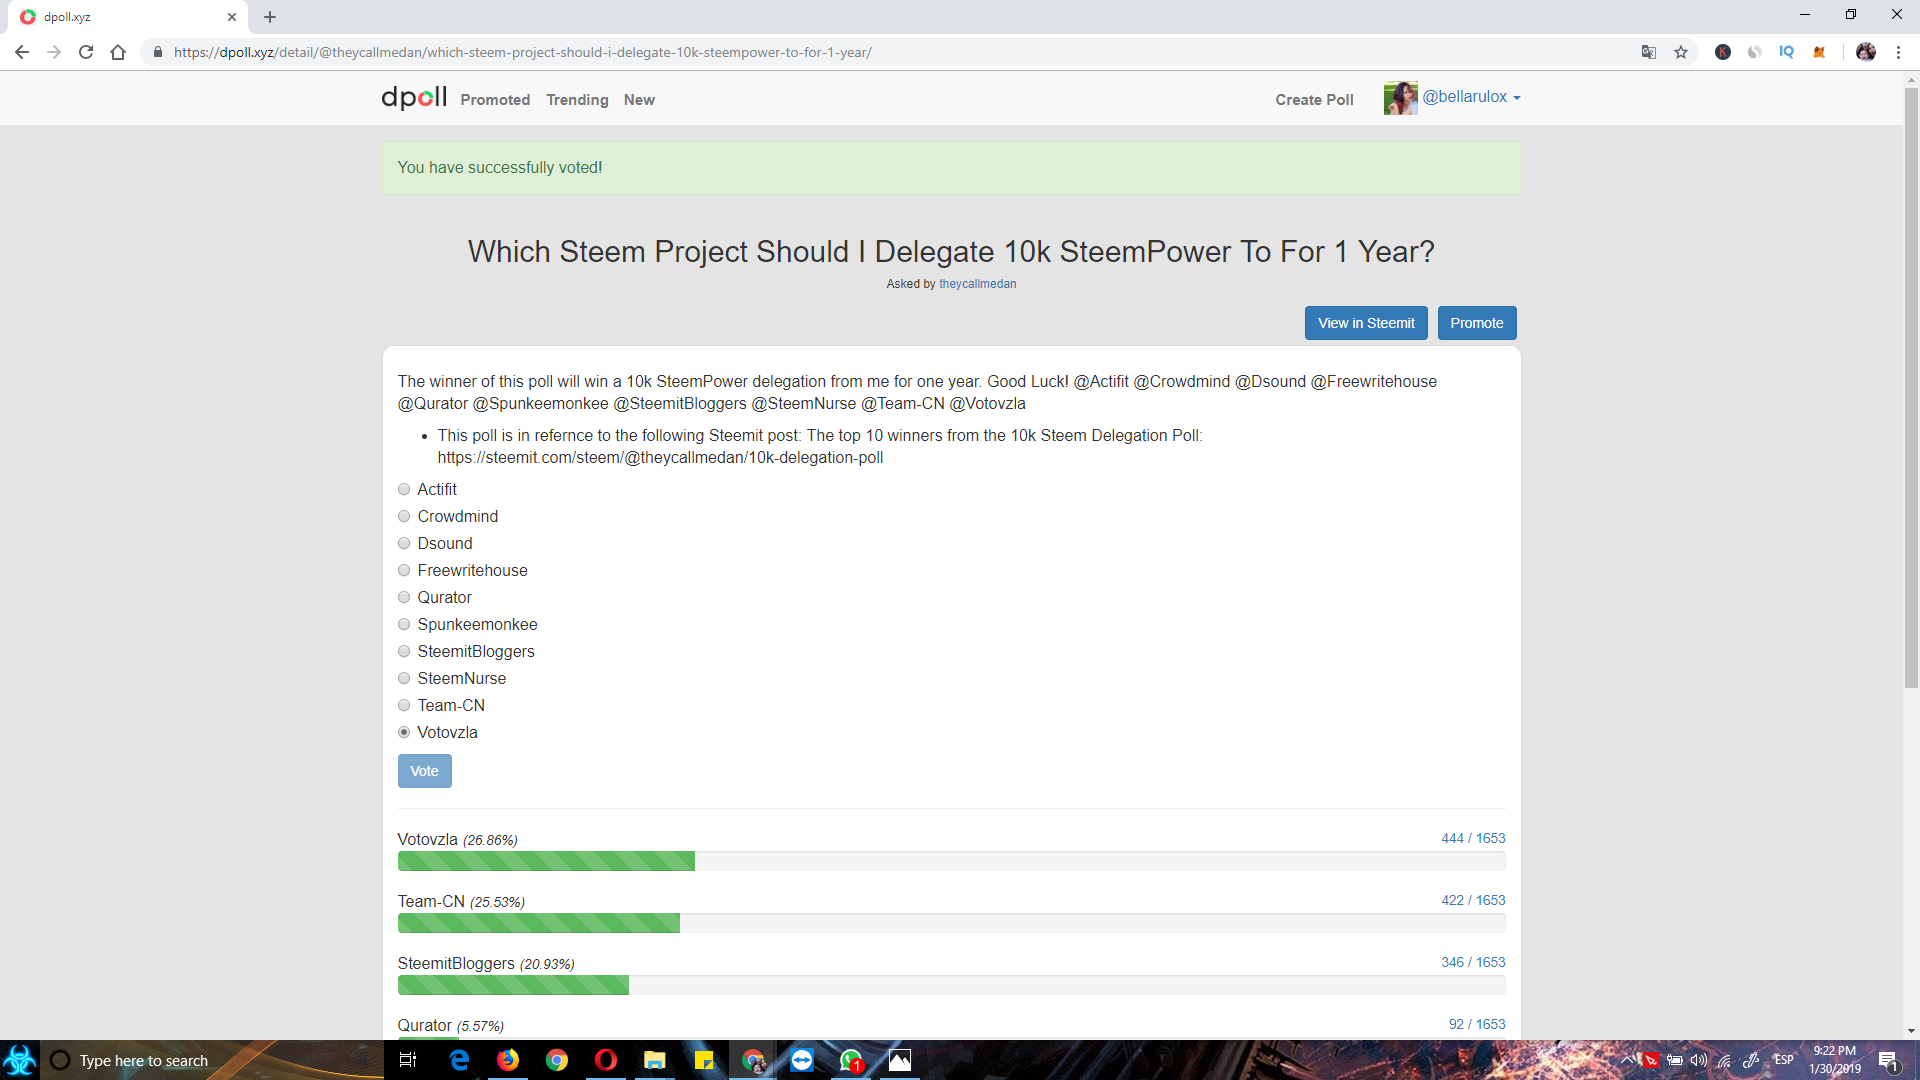Open Opera browser from taskbar
Image resolution: width=1920 pixels, height=1080 pixels.
click(x=606, y=1060)
